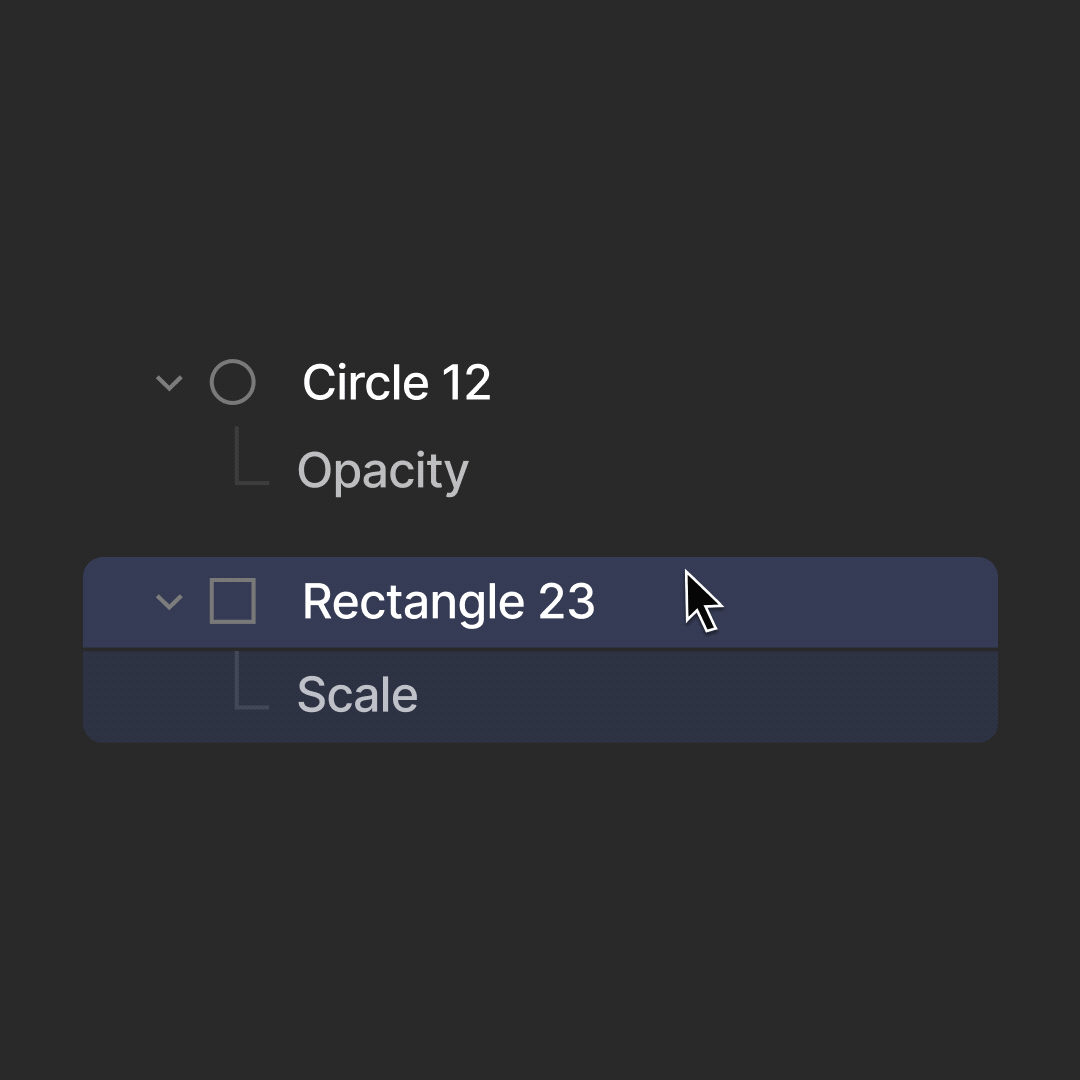Screen dimensions: 1080x1080
Task: Click indent space left of Scale connector
Action: pyautogui.click(x=158, y=696)
